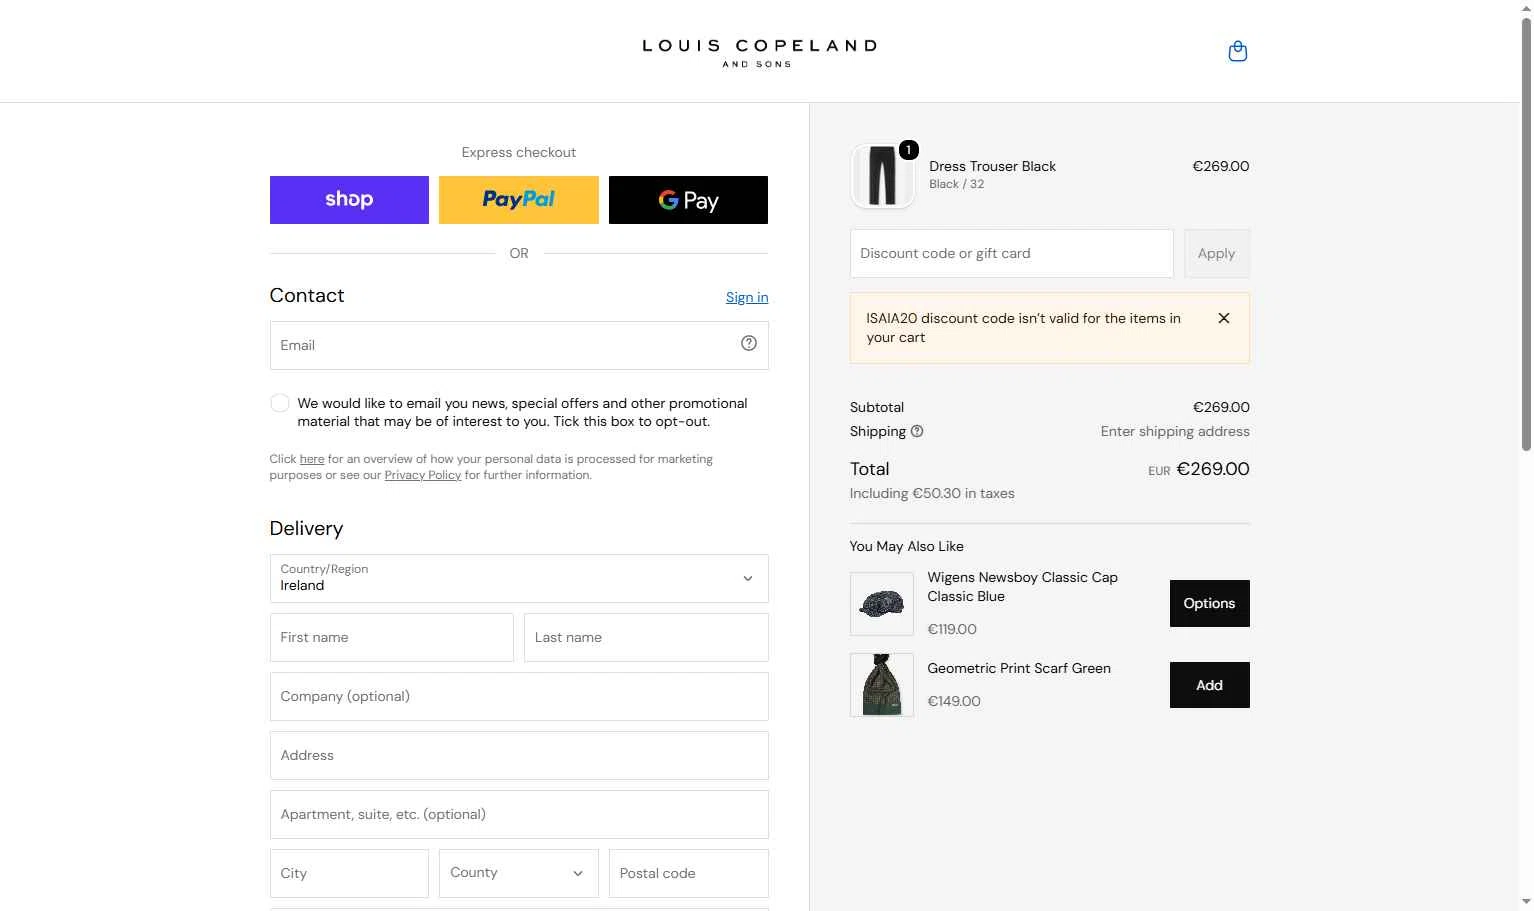Choose PayPal express checkout
The height and width of the screenshot is (911, 1534).
pyautogui.click(x=518, y=200)
